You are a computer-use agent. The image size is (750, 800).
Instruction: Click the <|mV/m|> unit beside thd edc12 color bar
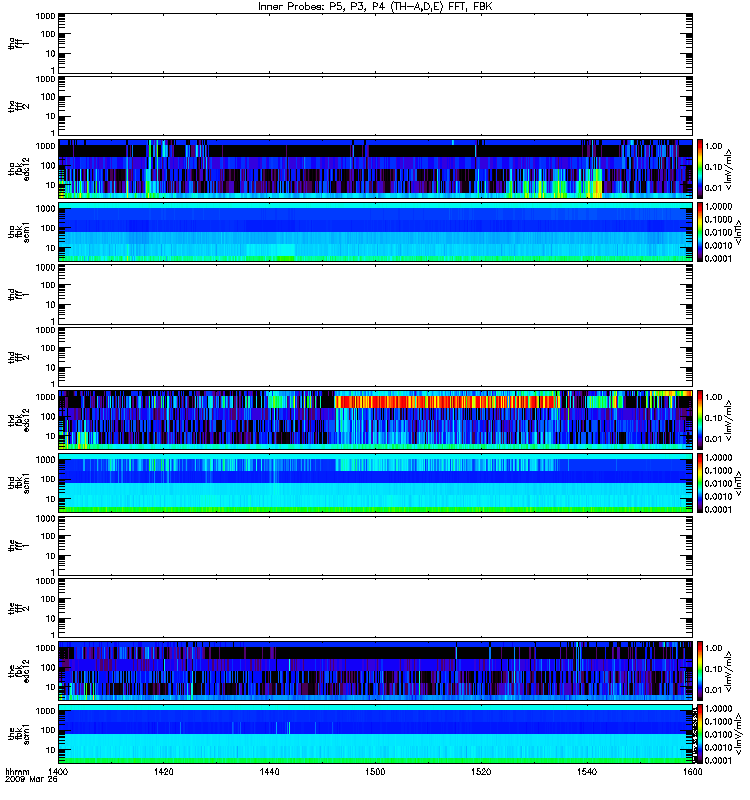[x=729, y=420]
